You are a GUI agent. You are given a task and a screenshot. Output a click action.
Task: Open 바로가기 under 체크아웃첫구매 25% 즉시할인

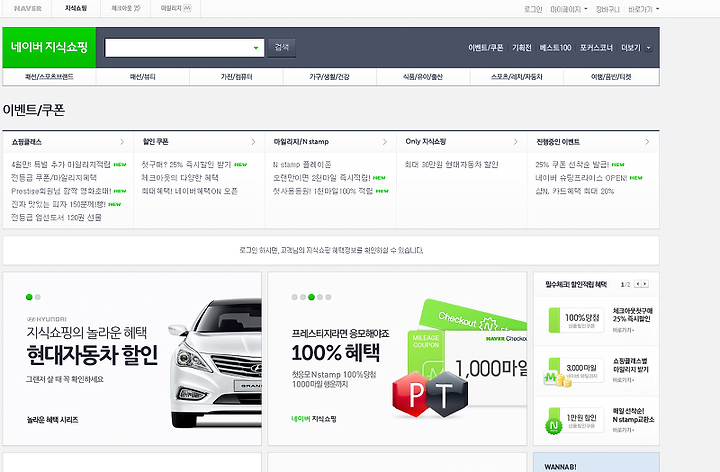[623, 330]
